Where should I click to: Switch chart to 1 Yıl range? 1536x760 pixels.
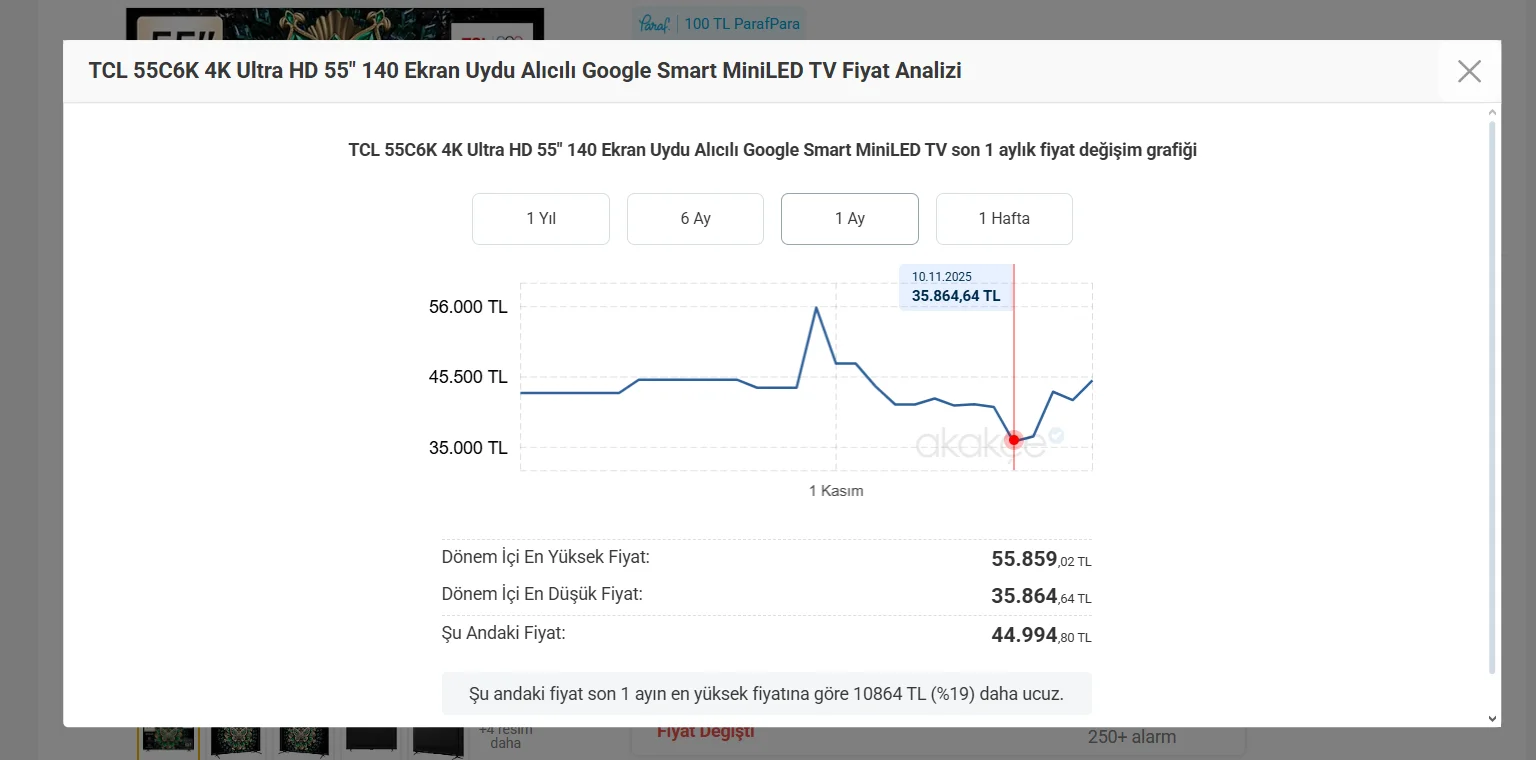540,219
